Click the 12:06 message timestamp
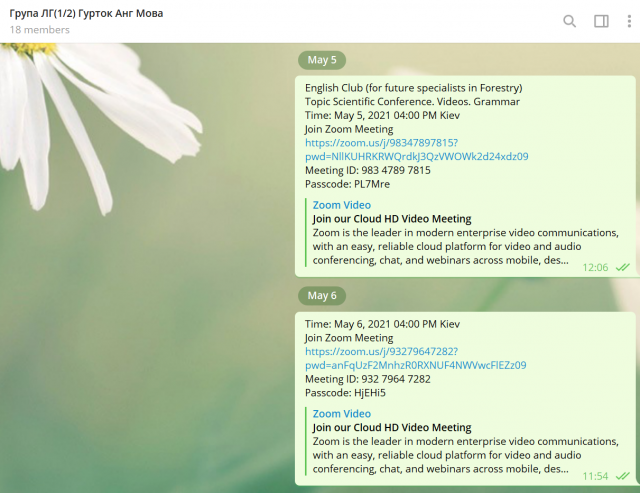This screenshot has height=493, width=640. [x=595, y=267]
